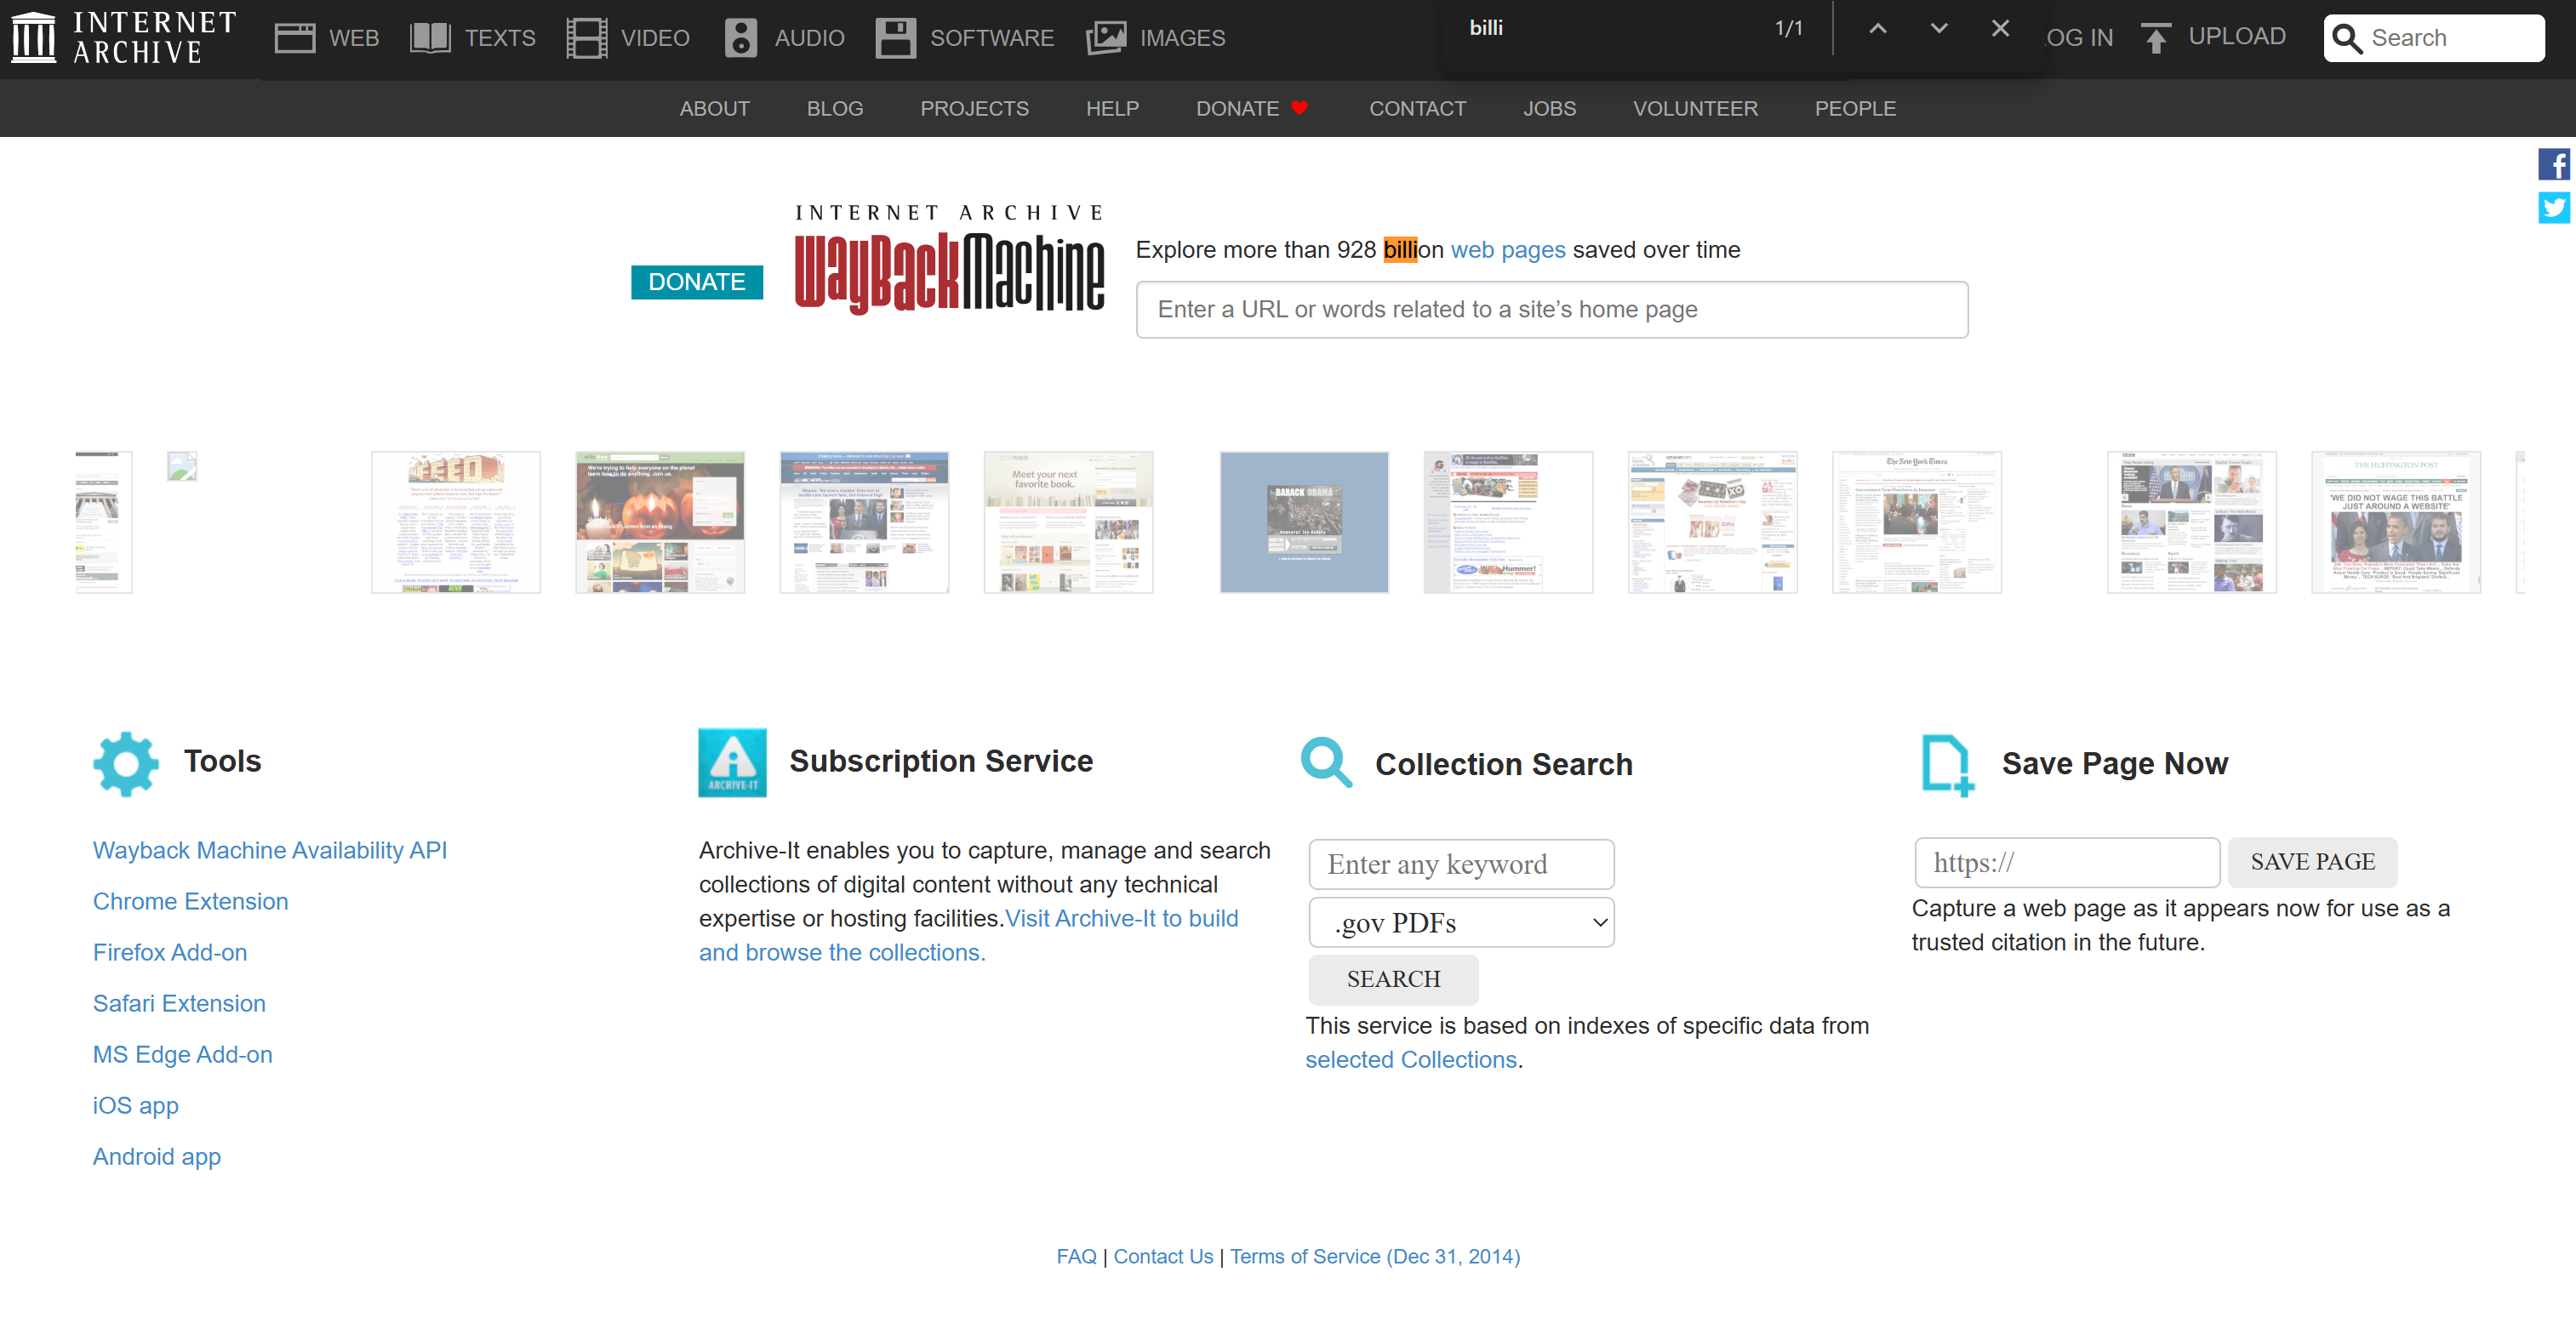
Task: Click the Tools gear icon
Action: click(125, 763)
